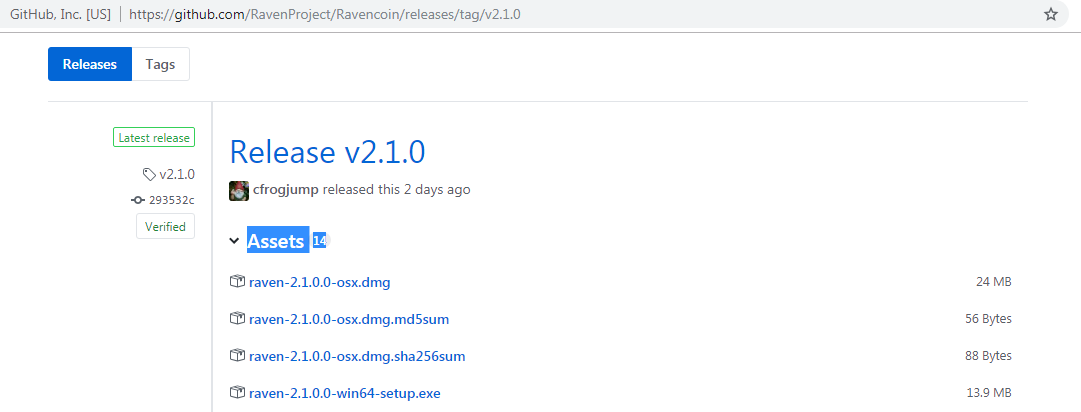Click the 13.9 MB file size
Viewport: 1081px width, 412px height.
(989, 393)
